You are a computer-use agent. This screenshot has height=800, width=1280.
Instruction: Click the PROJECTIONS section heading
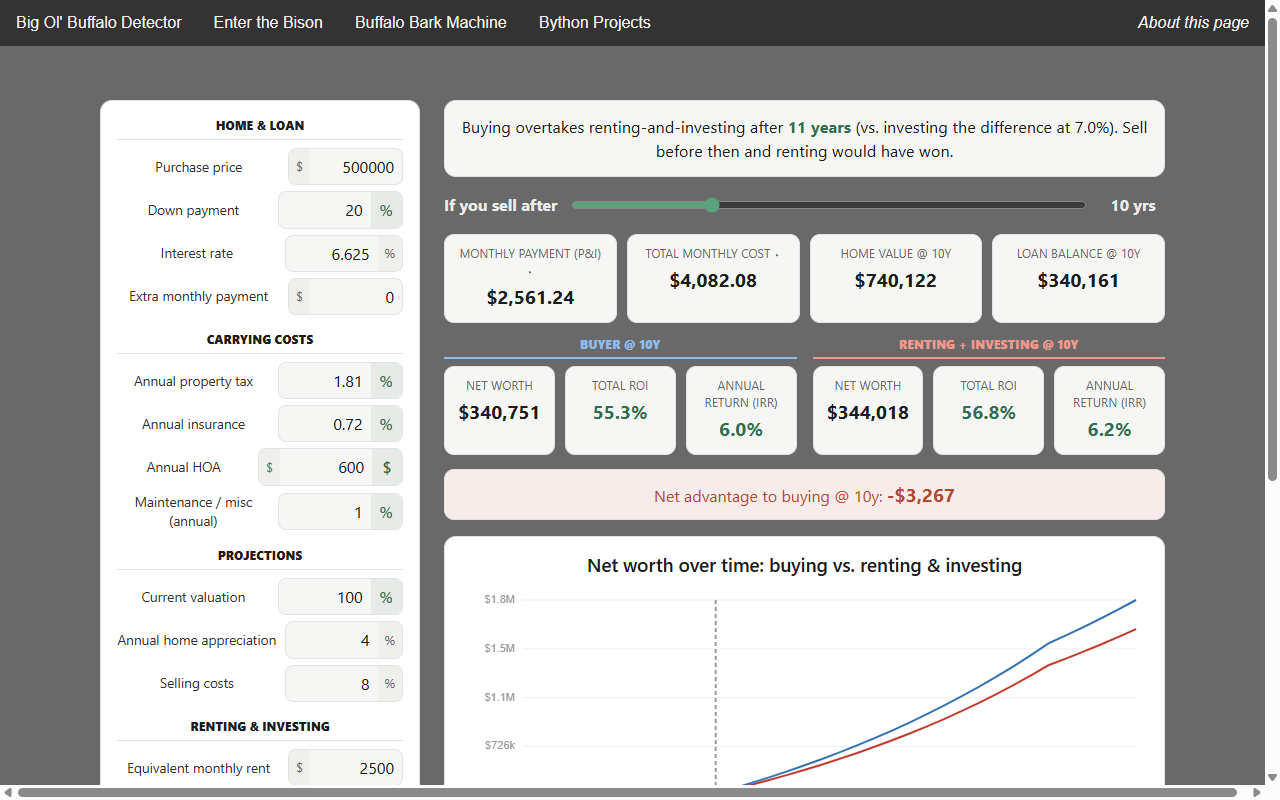pos(260,555)
